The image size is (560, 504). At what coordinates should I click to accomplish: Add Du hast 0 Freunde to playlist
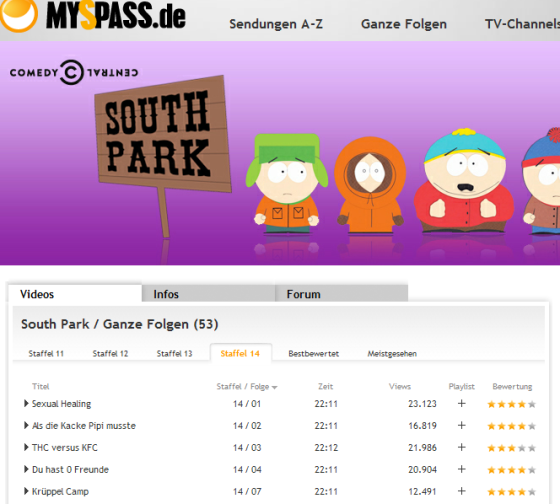pyautogui.click(x=461, y=469)
